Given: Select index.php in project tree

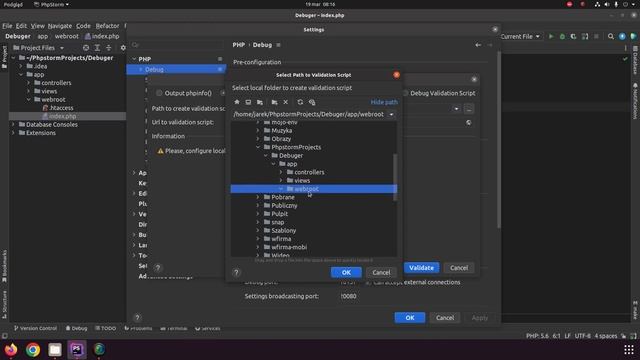Looking at the screenshot, I should pyautogui.click(x=62, y=116).
